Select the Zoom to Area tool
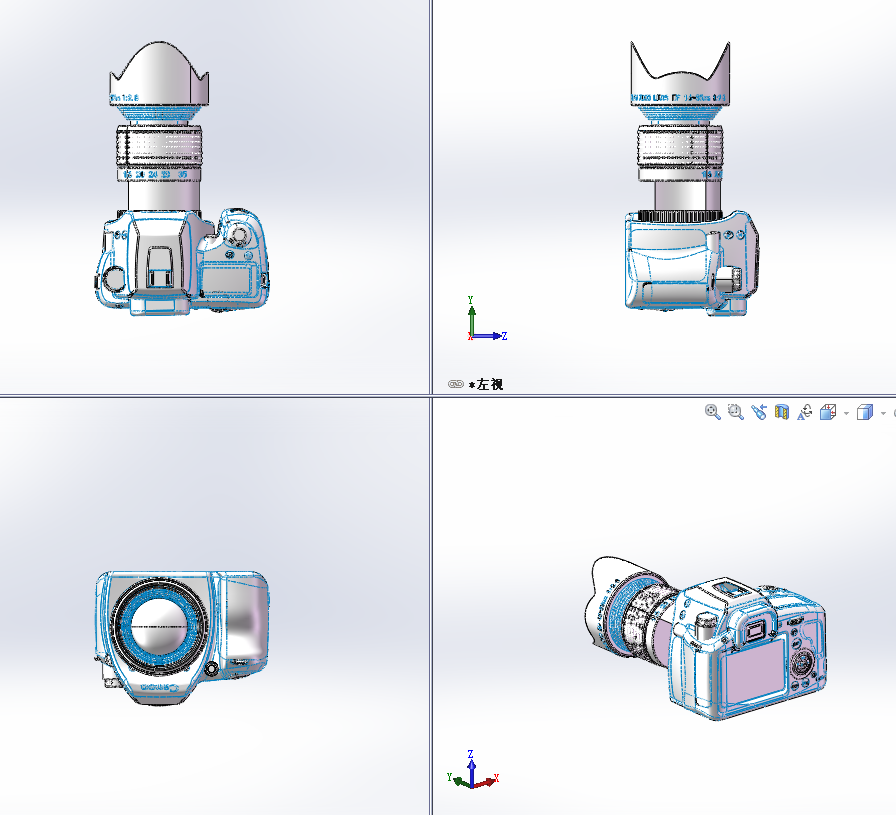 tap(735, 412)
